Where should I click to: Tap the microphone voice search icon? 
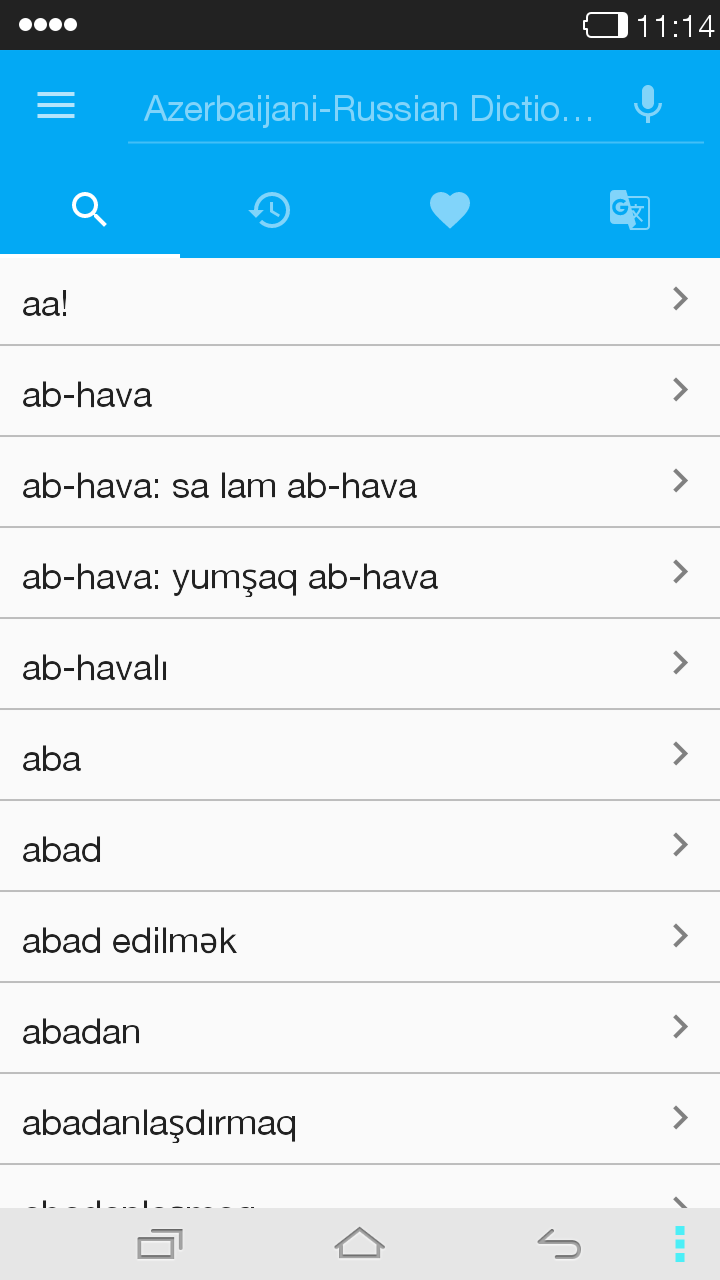(x=648, y=105)
